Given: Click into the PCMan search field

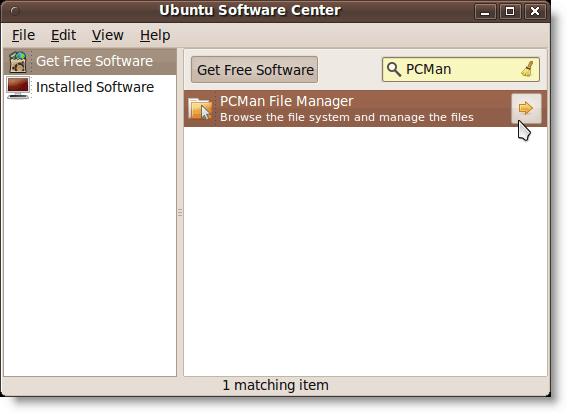Looking at the screenshot, I should click(461, 69).
